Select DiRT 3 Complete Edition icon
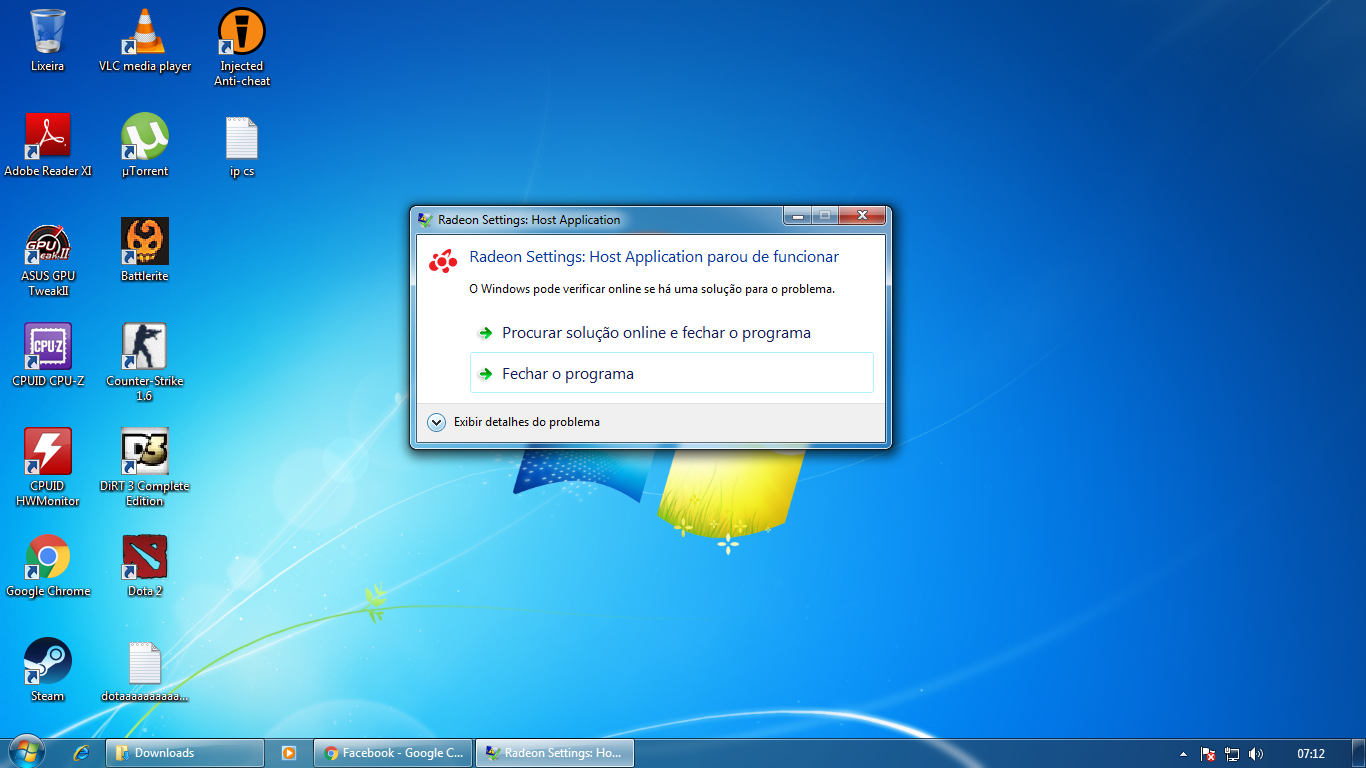 [x=145, y=467]
